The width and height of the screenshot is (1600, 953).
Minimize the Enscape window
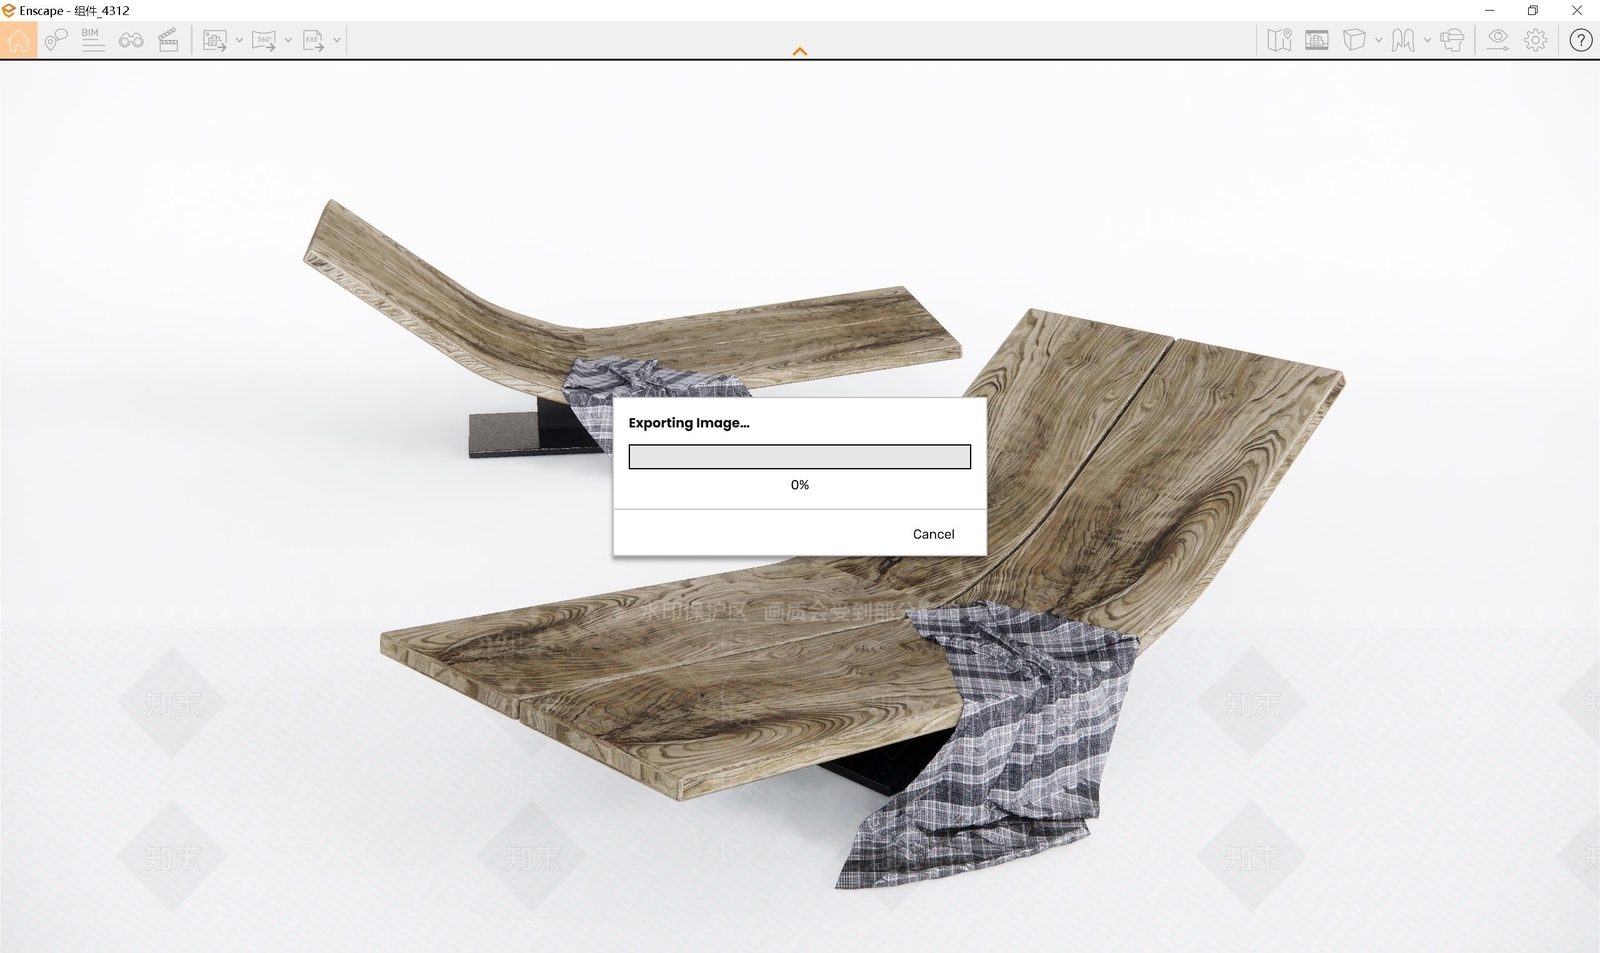pyautogui.click(x=1489, y=10)
